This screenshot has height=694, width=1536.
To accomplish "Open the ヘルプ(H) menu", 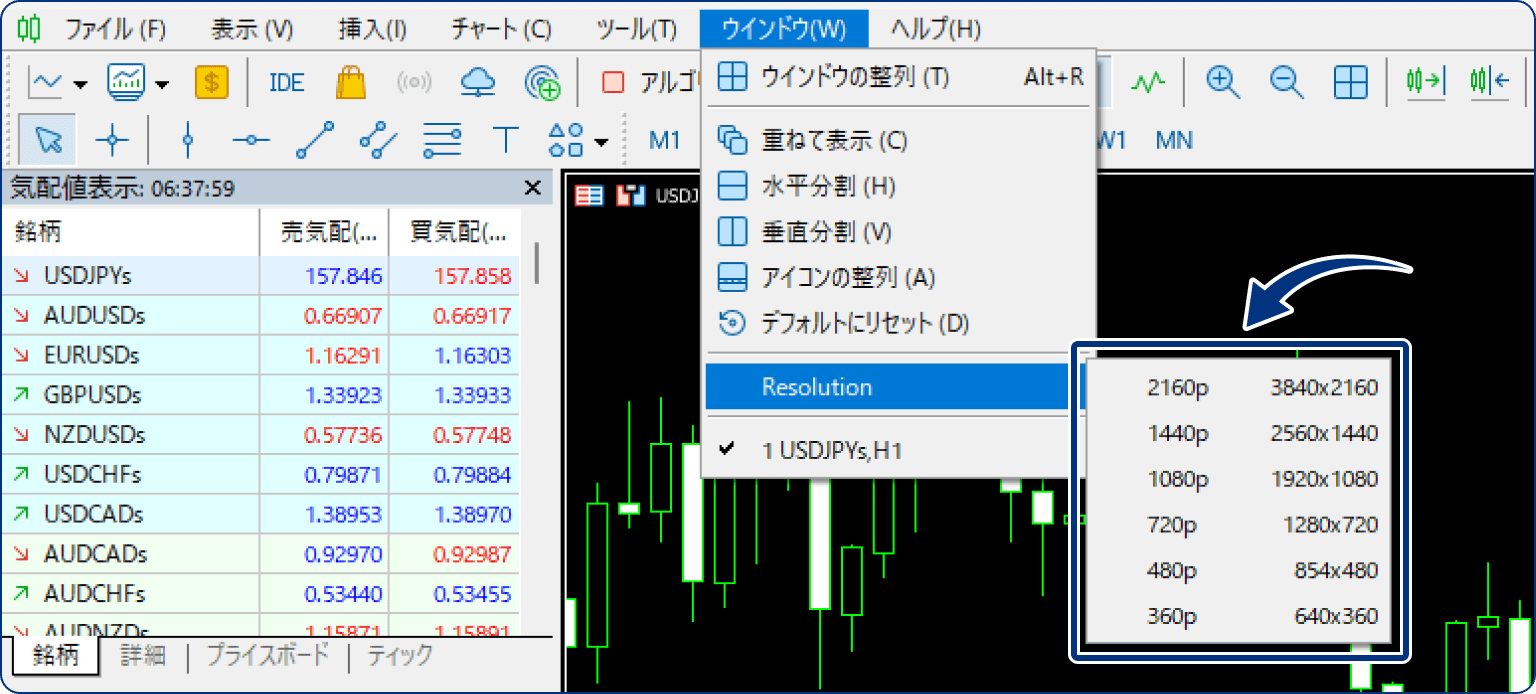I will 936,29.
